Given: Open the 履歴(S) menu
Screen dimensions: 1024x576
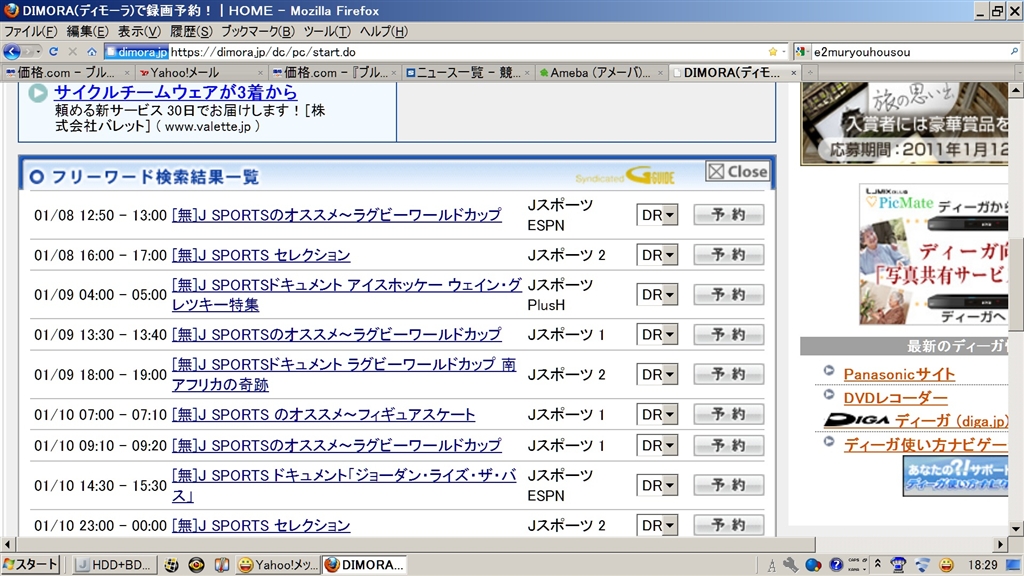Looking at the screenshot, I should coord(191,31).
